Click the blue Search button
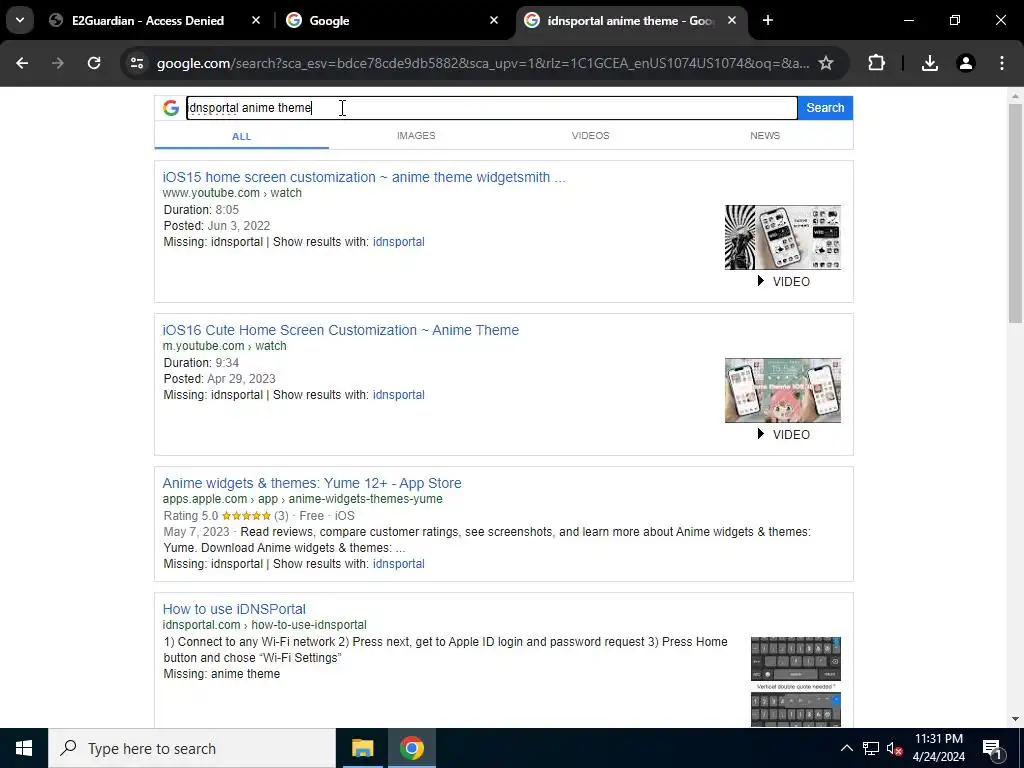Viewport: 1024px width, 768px height. [x=825, y=108]
